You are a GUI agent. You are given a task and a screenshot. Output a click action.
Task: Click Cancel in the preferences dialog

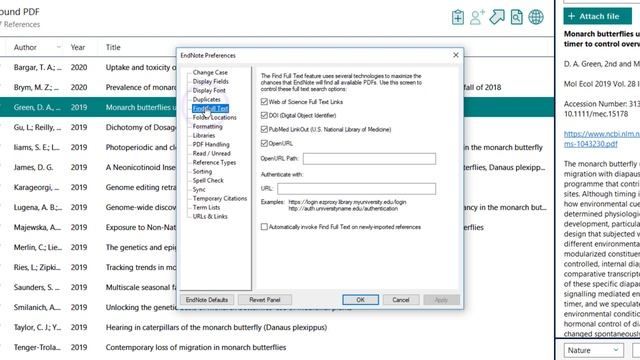400,300
